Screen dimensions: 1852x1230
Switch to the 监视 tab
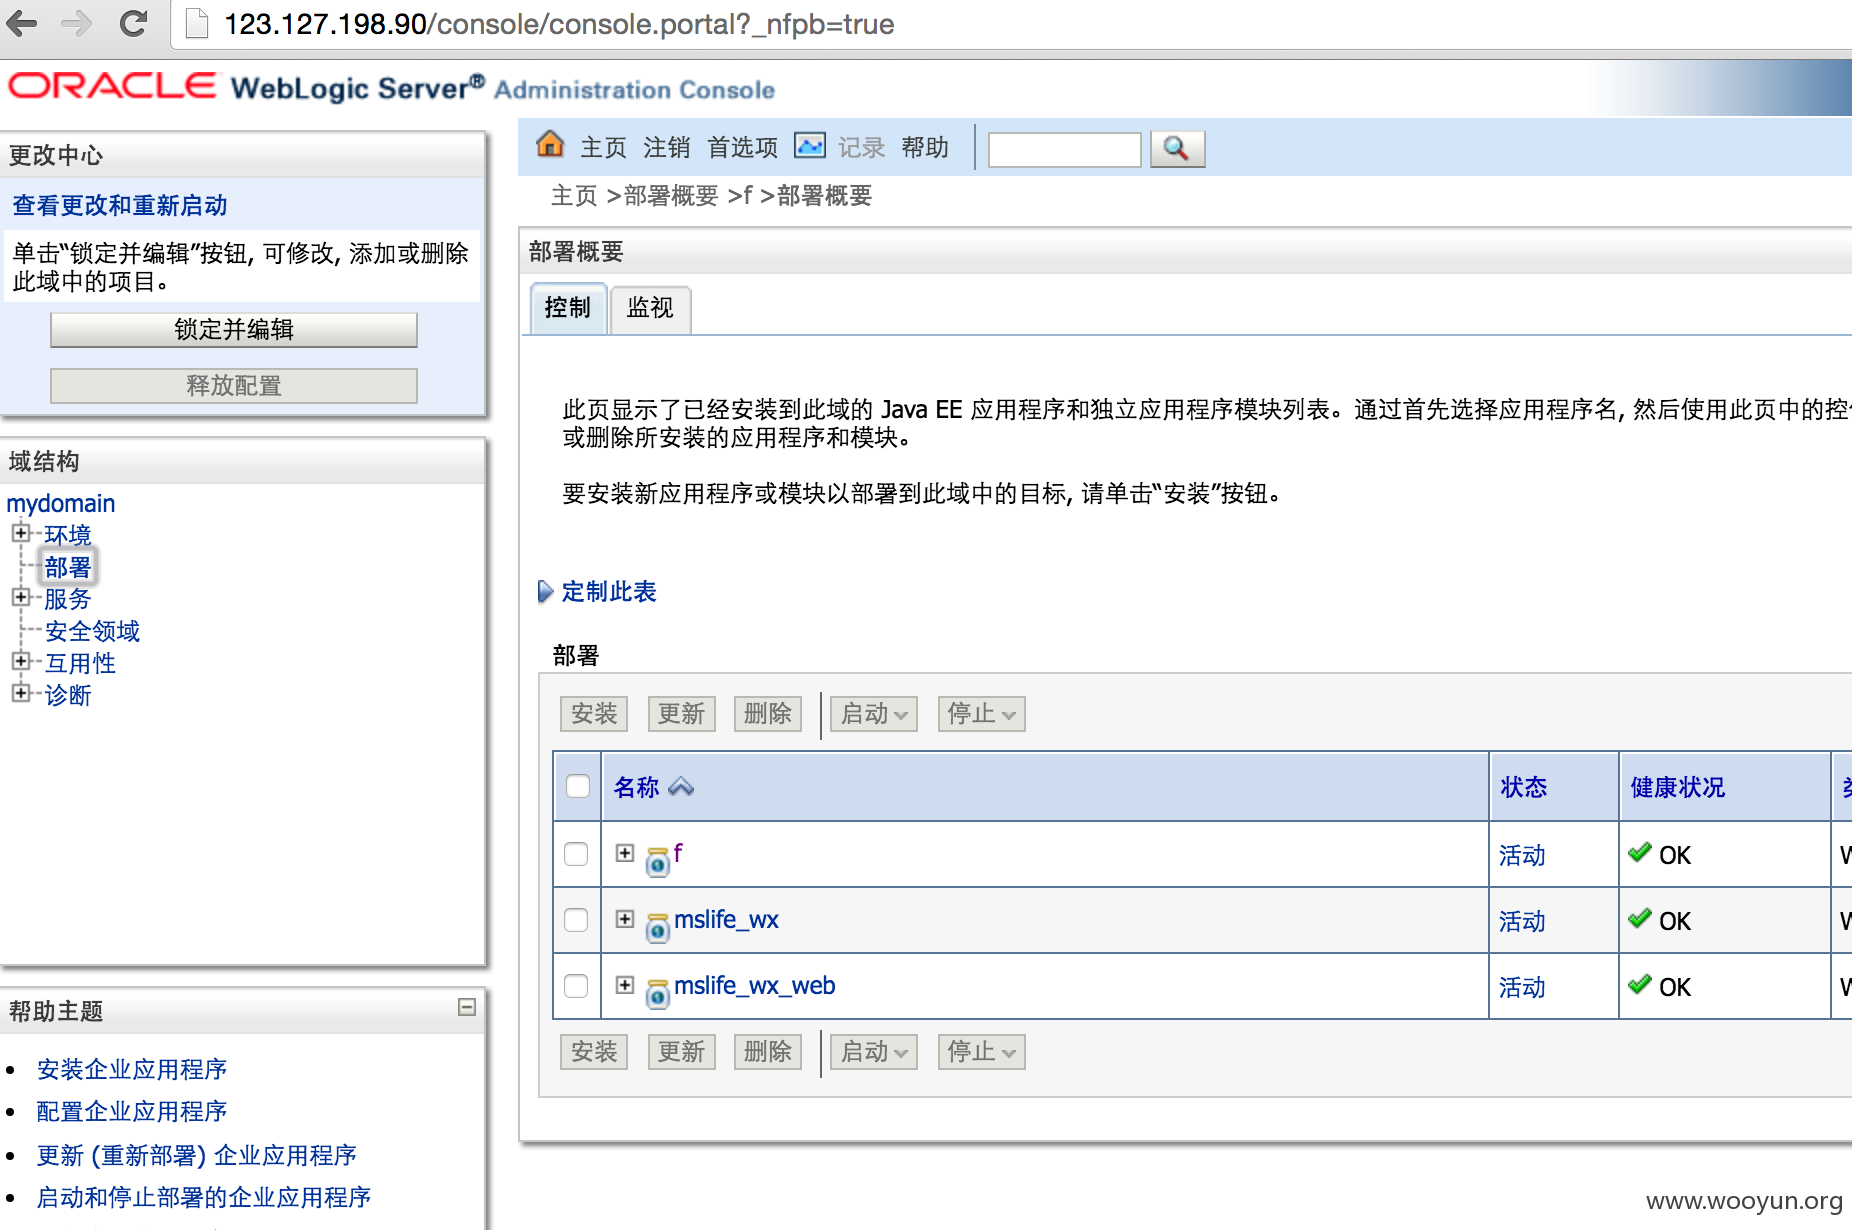point(650,308)
